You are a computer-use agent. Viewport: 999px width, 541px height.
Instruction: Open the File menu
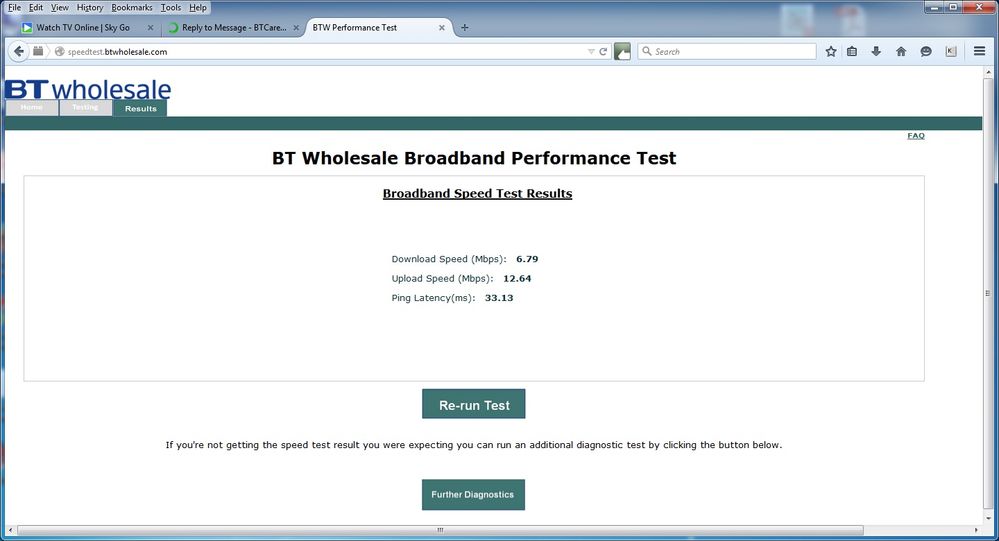(14, 8)
